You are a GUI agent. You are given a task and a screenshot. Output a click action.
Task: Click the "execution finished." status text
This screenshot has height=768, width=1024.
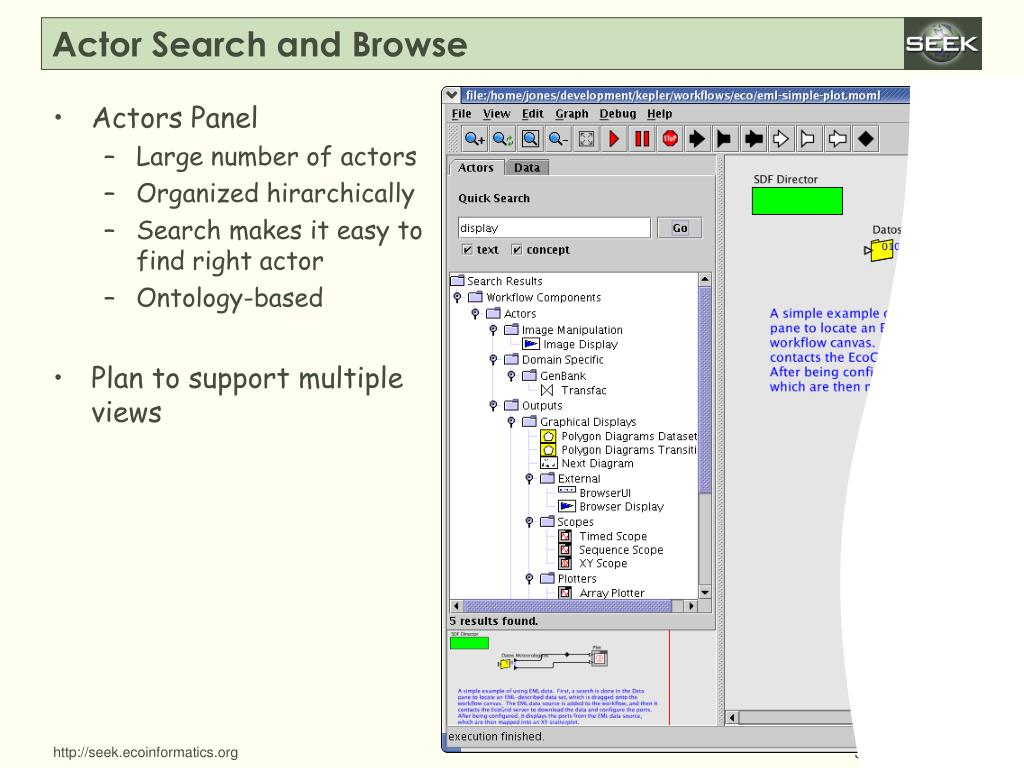coord(496,736)
